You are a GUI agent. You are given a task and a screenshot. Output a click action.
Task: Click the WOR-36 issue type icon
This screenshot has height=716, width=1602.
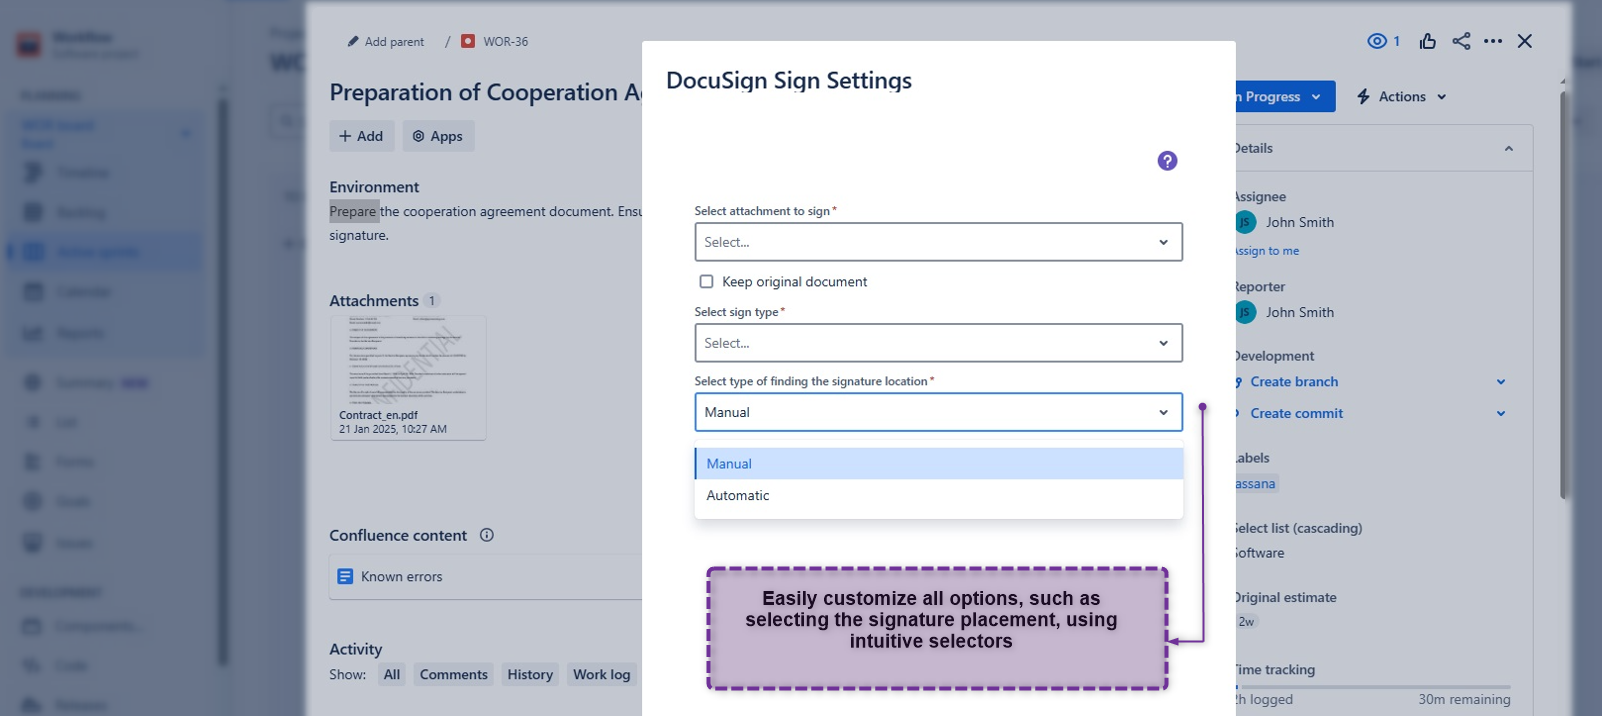[x=468, y=41]
